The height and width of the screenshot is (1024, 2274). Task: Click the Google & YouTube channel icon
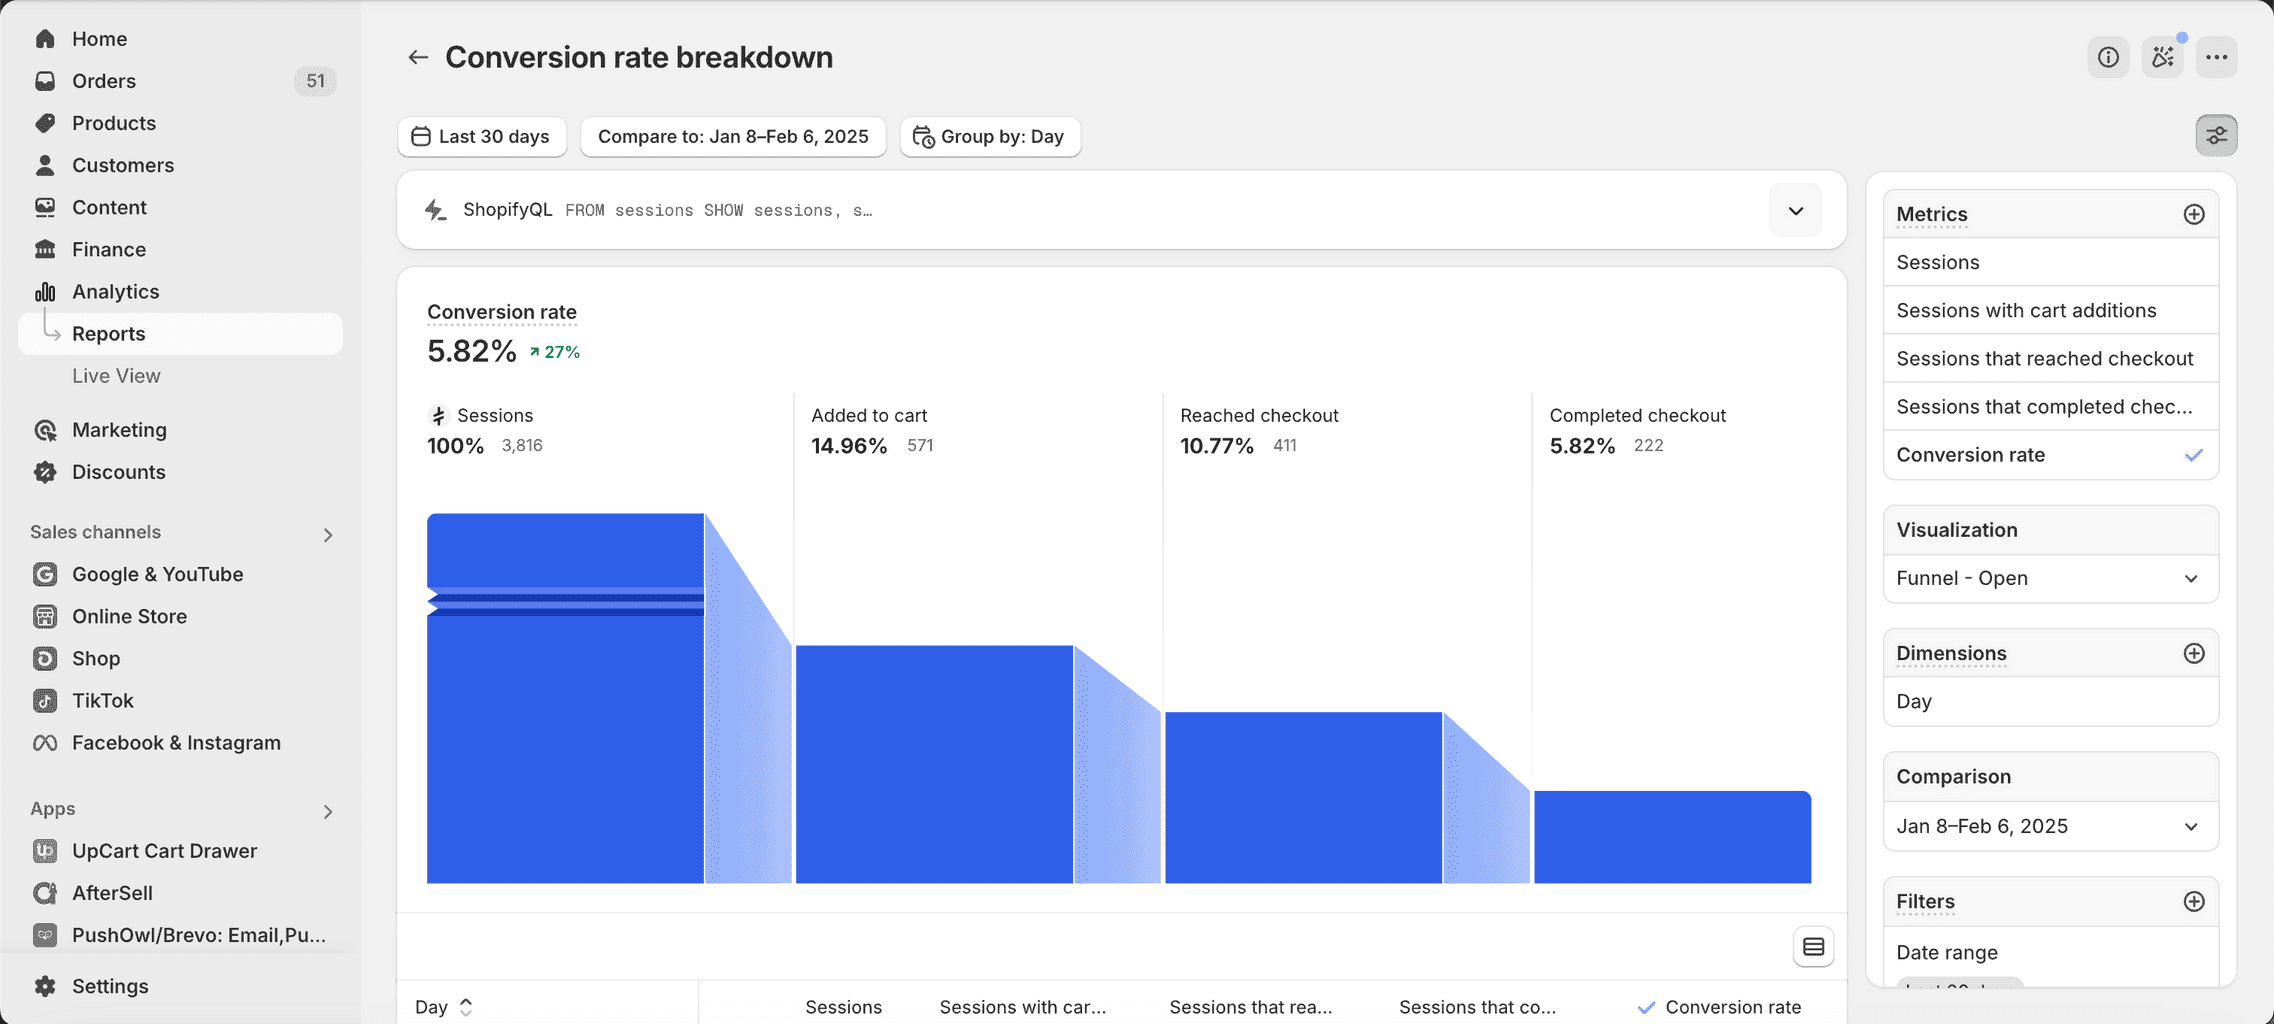[x=45, y=574]
